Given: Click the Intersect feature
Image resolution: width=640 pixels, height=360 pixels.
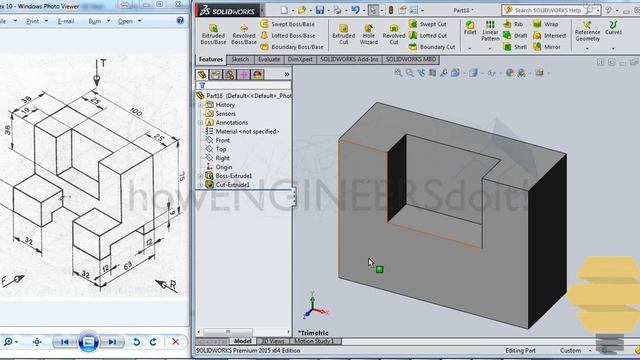Looking at the screenshot, I should (549, 36).
